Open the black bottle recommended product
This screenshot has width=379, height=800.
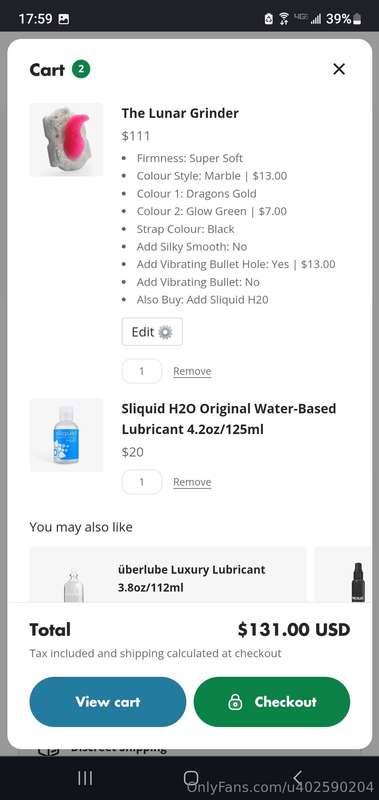click(358, 582)
